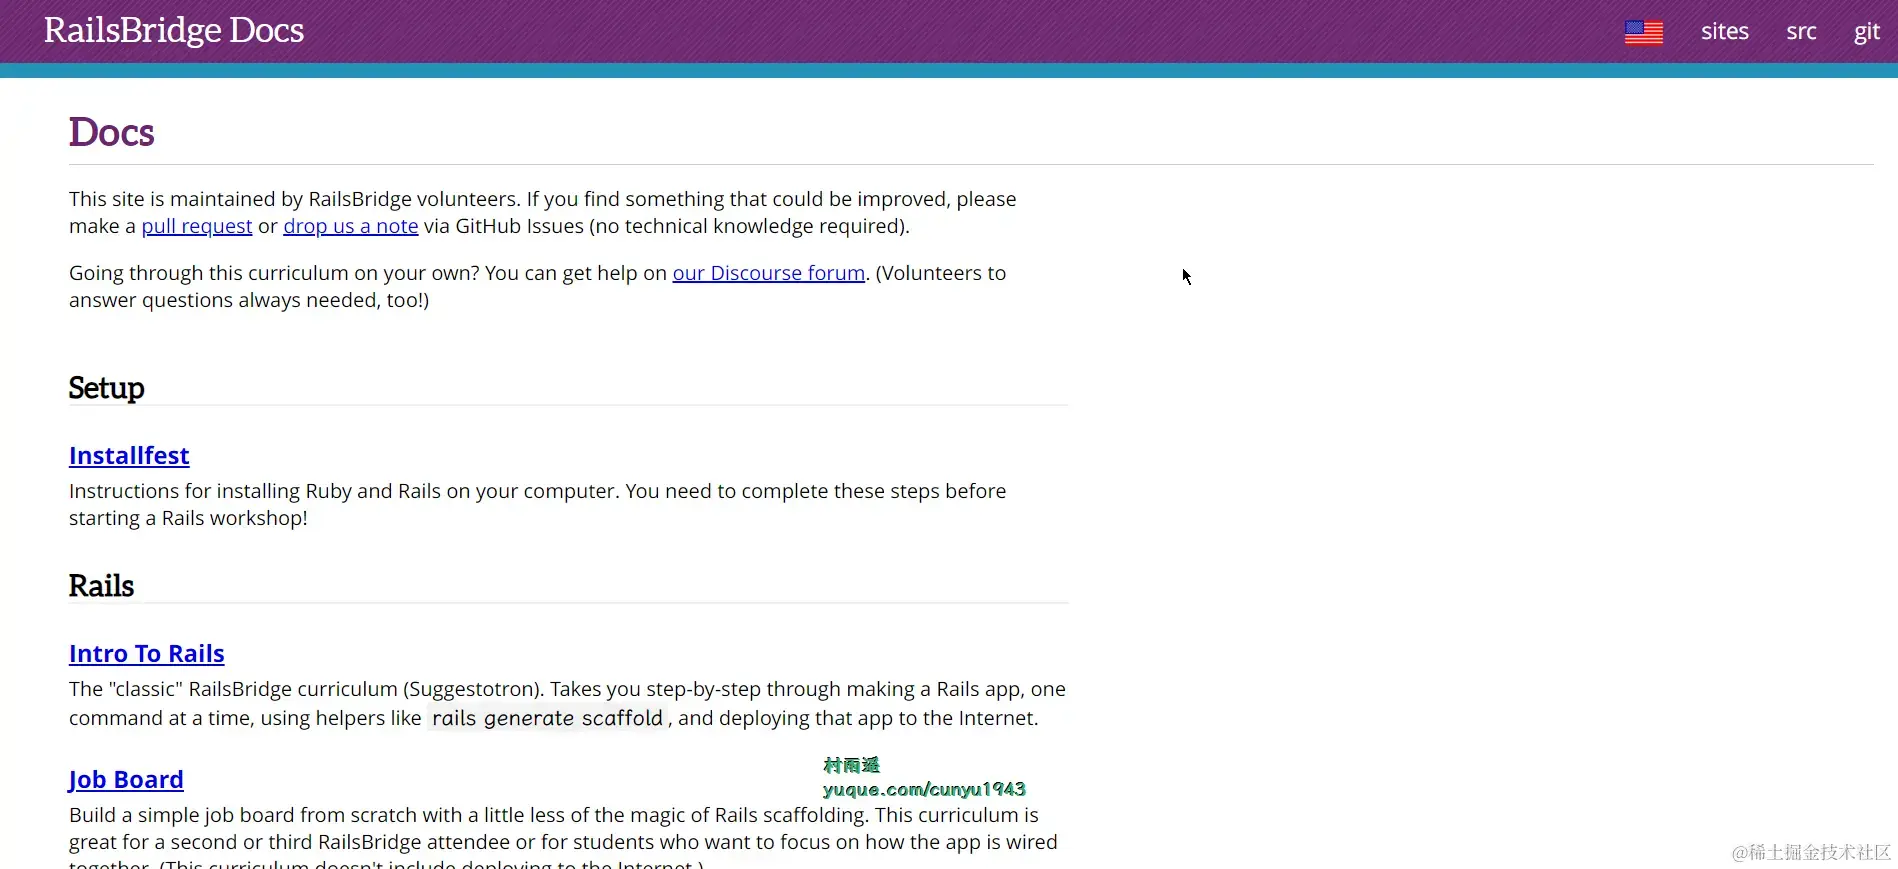Open the src link in header

pos(1801,31)
